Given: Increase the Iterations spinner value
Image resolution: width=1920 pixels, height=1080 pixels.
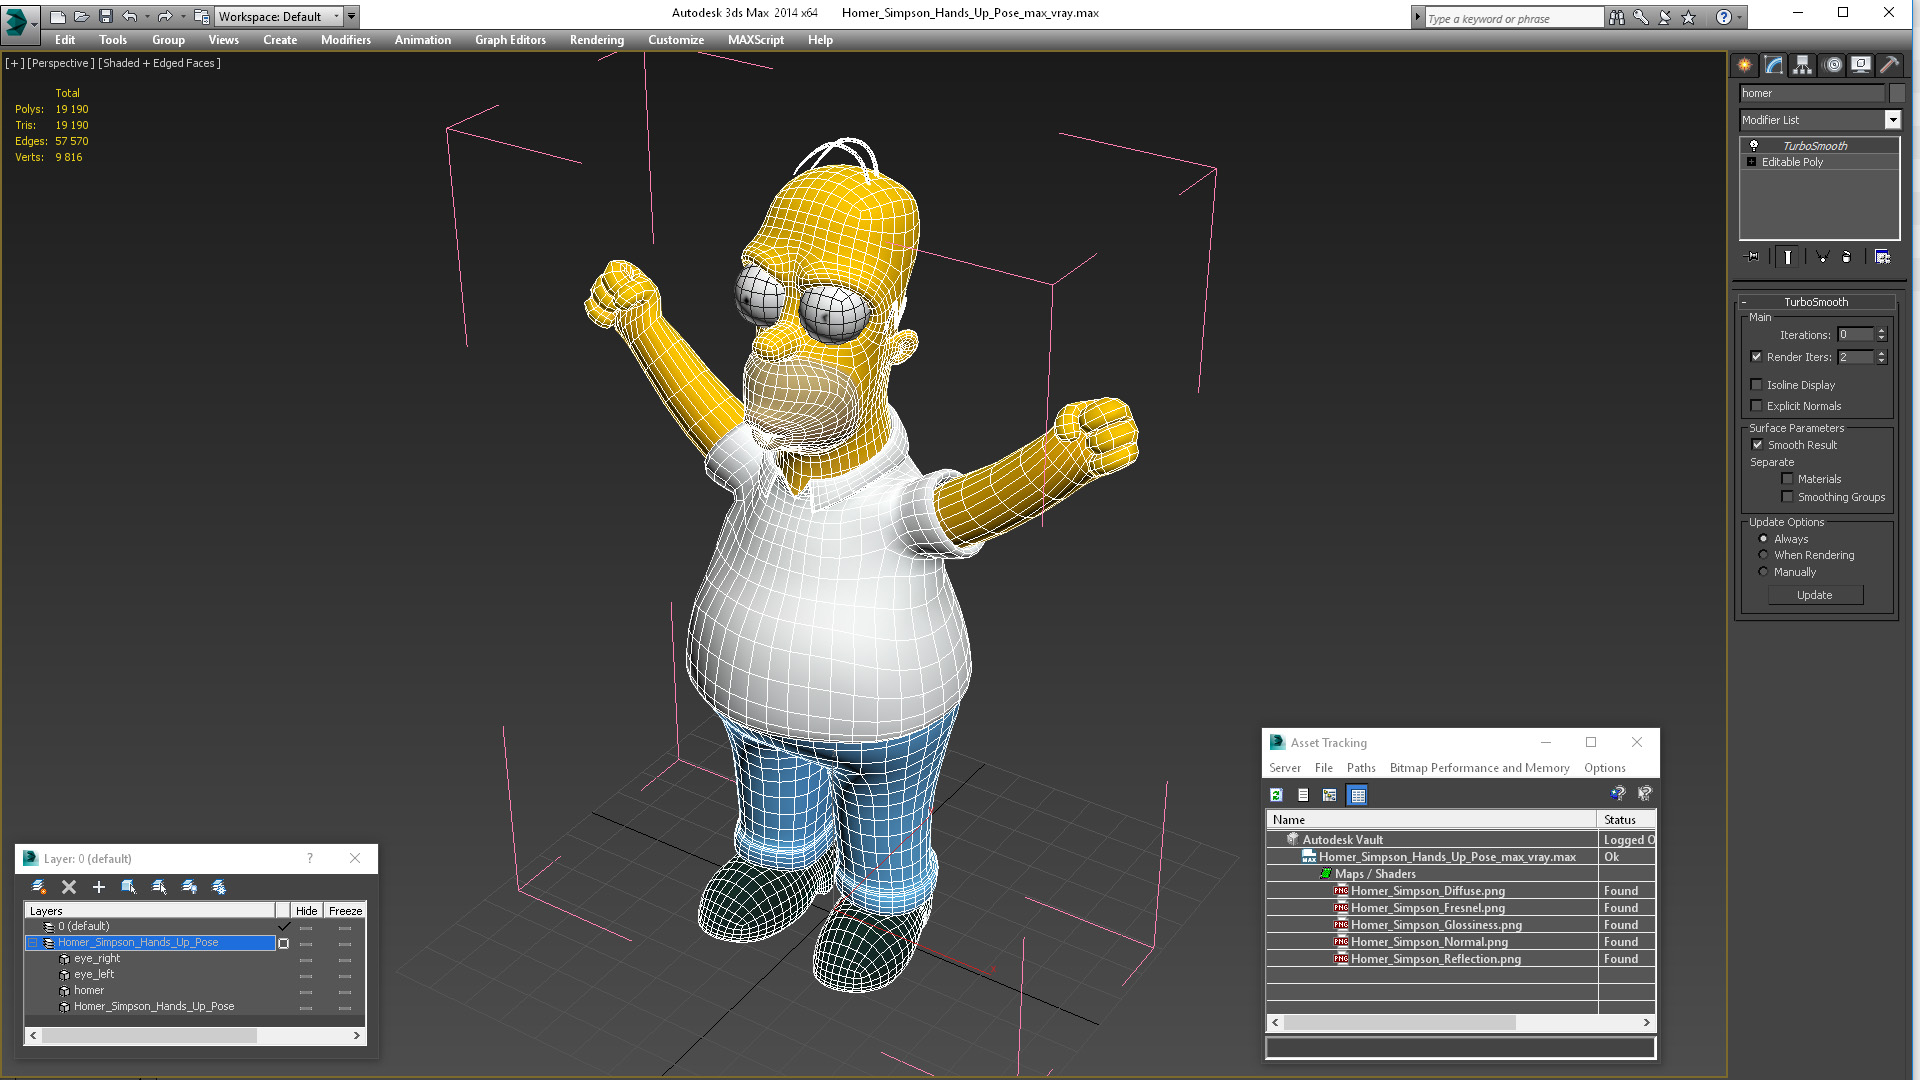Looking at the screenshot, I should pyautogui.click(x=1881, y=331).
